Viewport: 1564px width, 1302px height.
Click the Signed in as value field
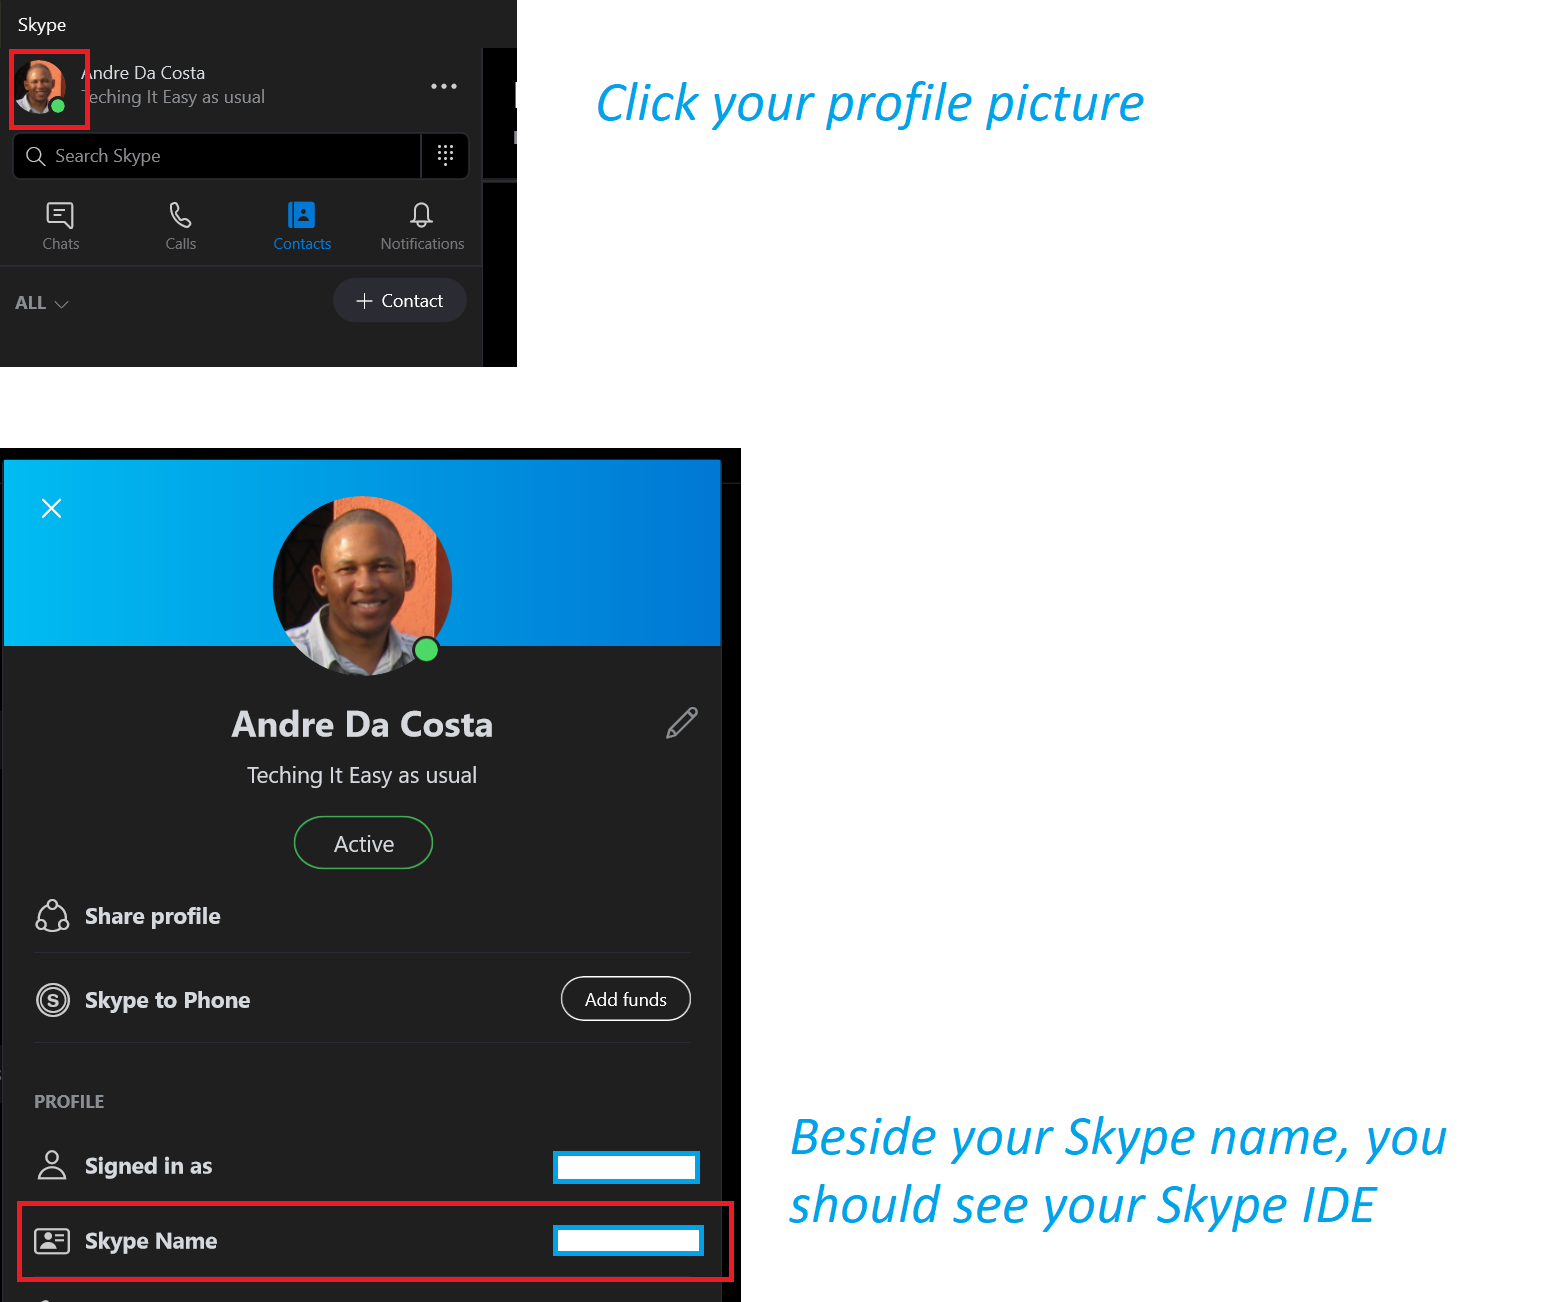[626, 1167]
